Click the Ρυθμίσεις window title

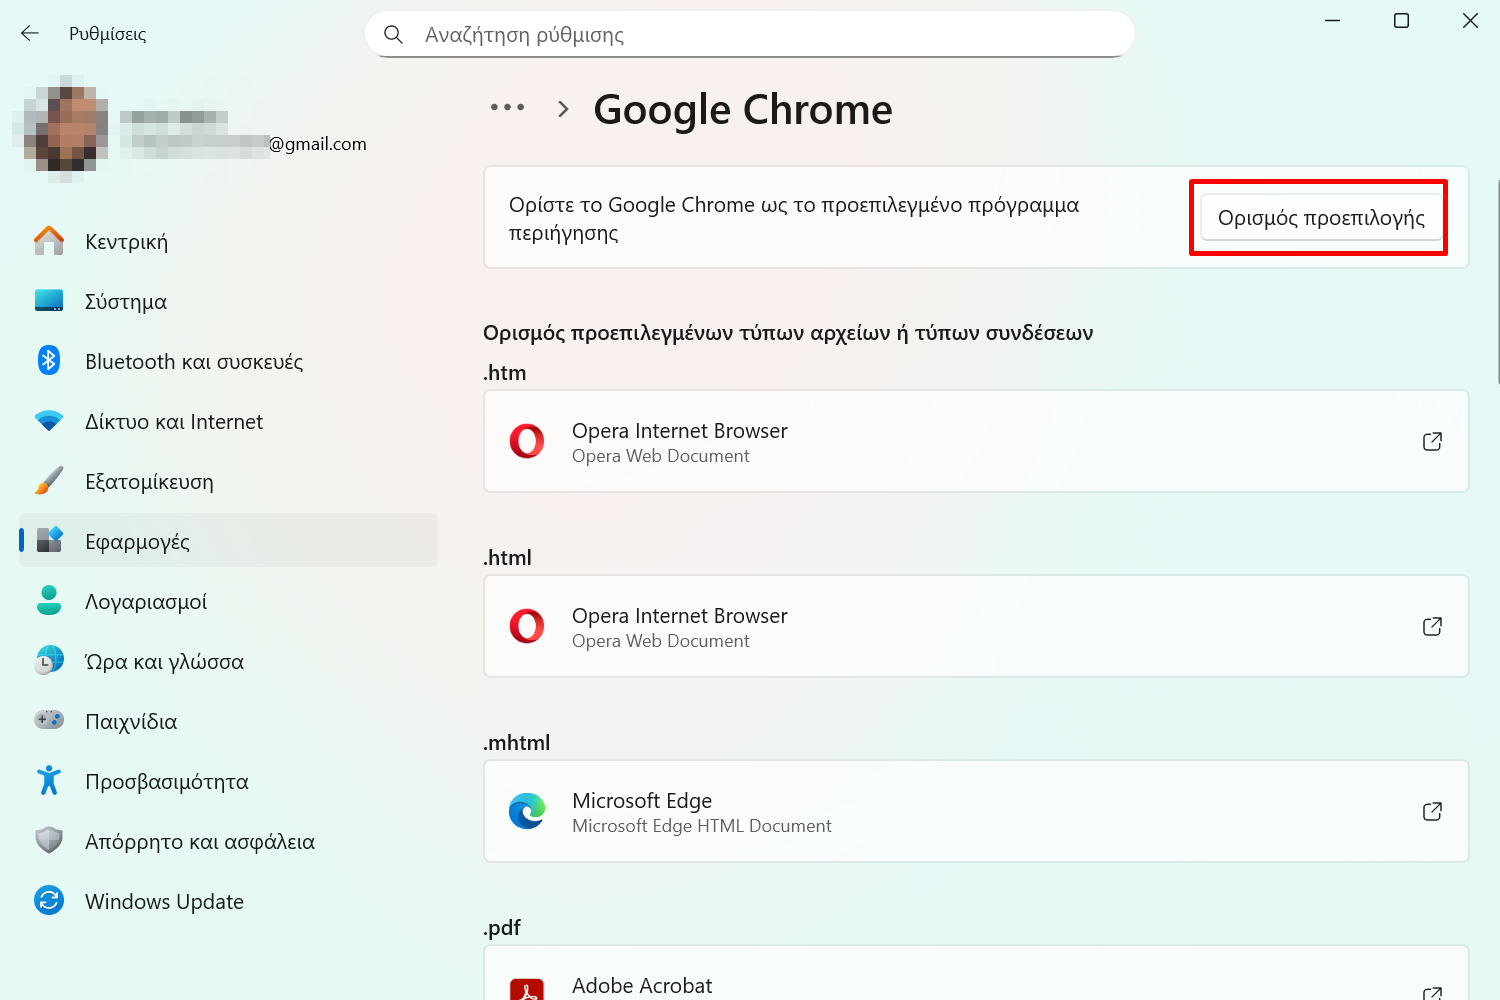tap(107, 34)
